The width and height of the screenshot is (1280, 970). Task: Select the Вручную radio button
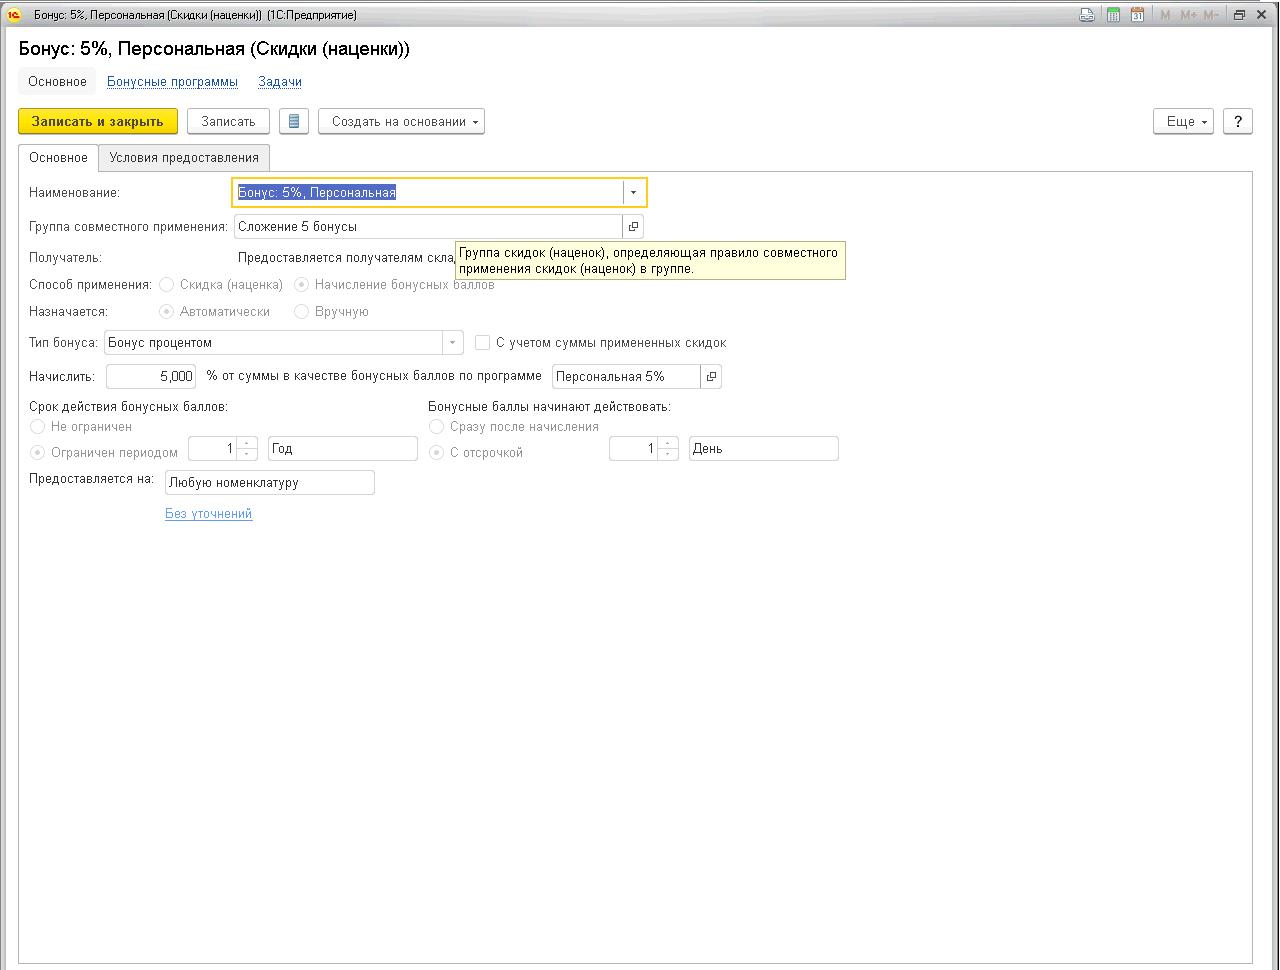(x=301, y=311)
